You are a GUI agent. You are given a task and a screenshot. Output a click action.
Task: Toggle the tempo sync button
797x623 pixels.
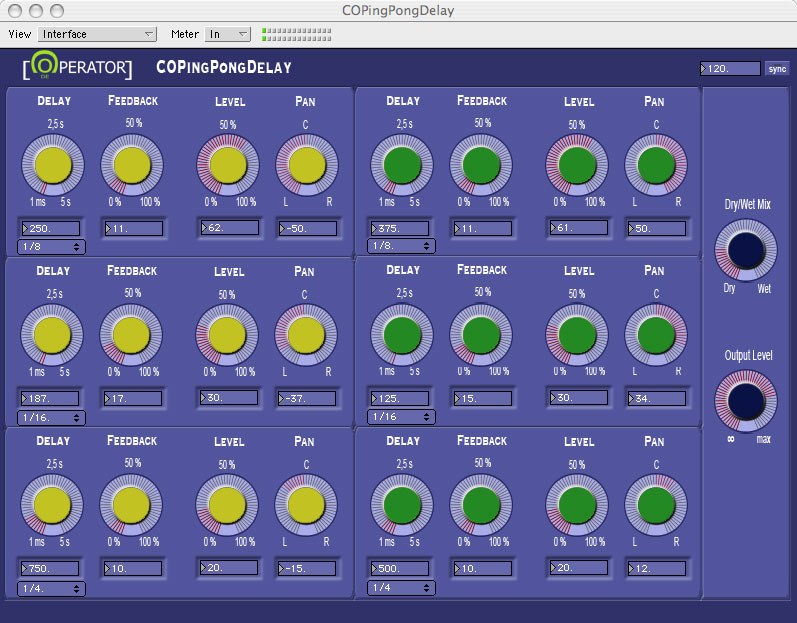[x=777, y=69]
